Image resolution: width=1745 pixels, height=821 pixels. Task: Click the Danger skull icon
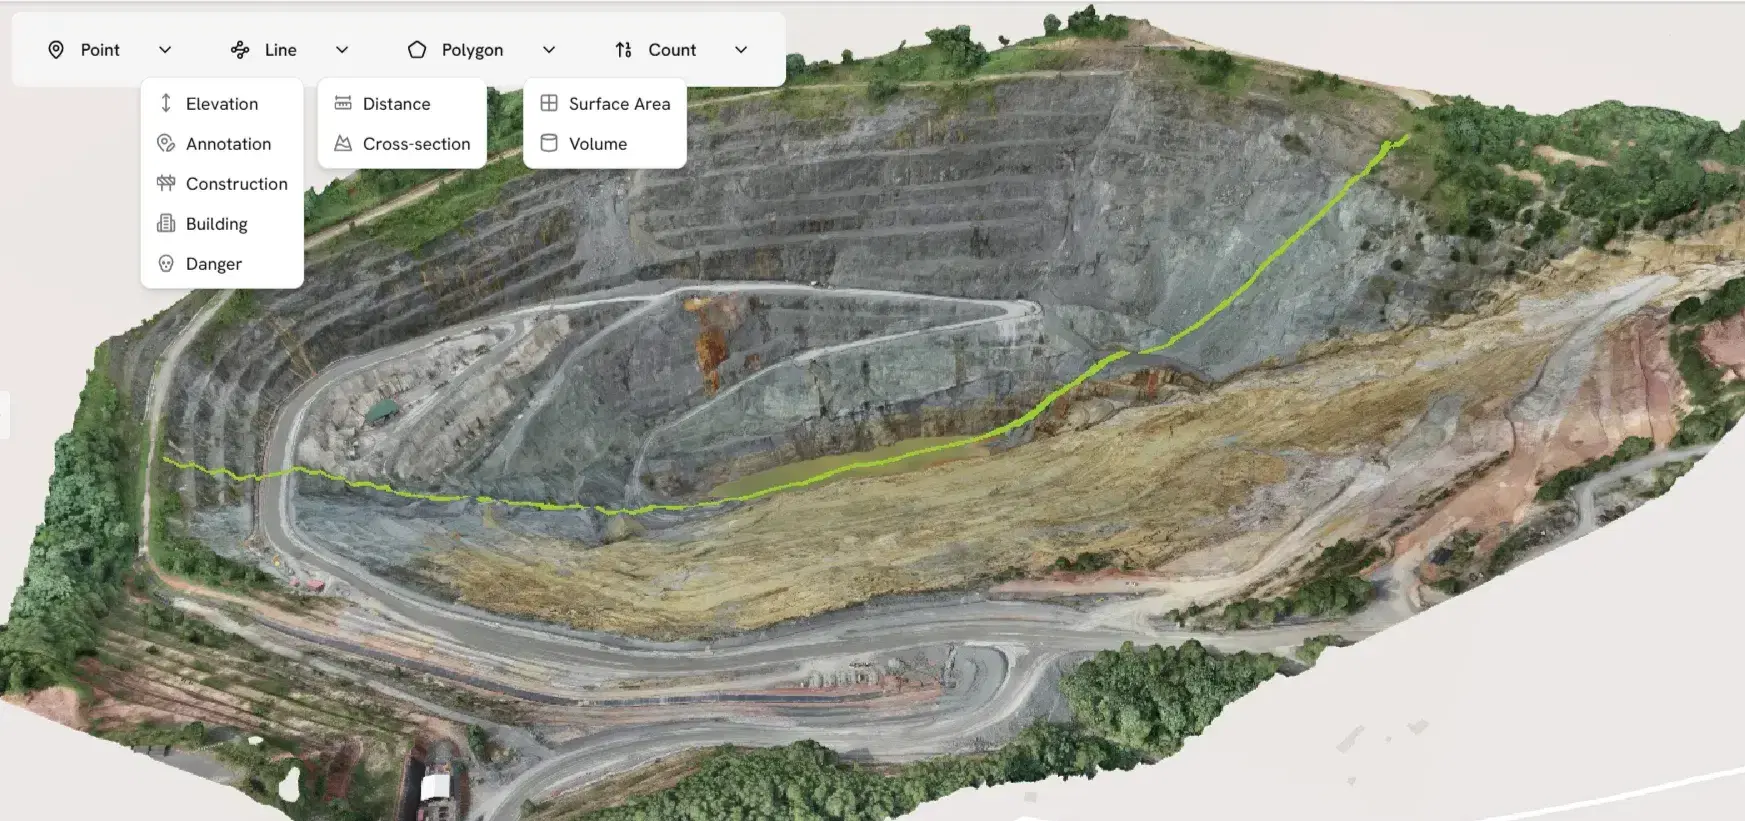point(166,264)
